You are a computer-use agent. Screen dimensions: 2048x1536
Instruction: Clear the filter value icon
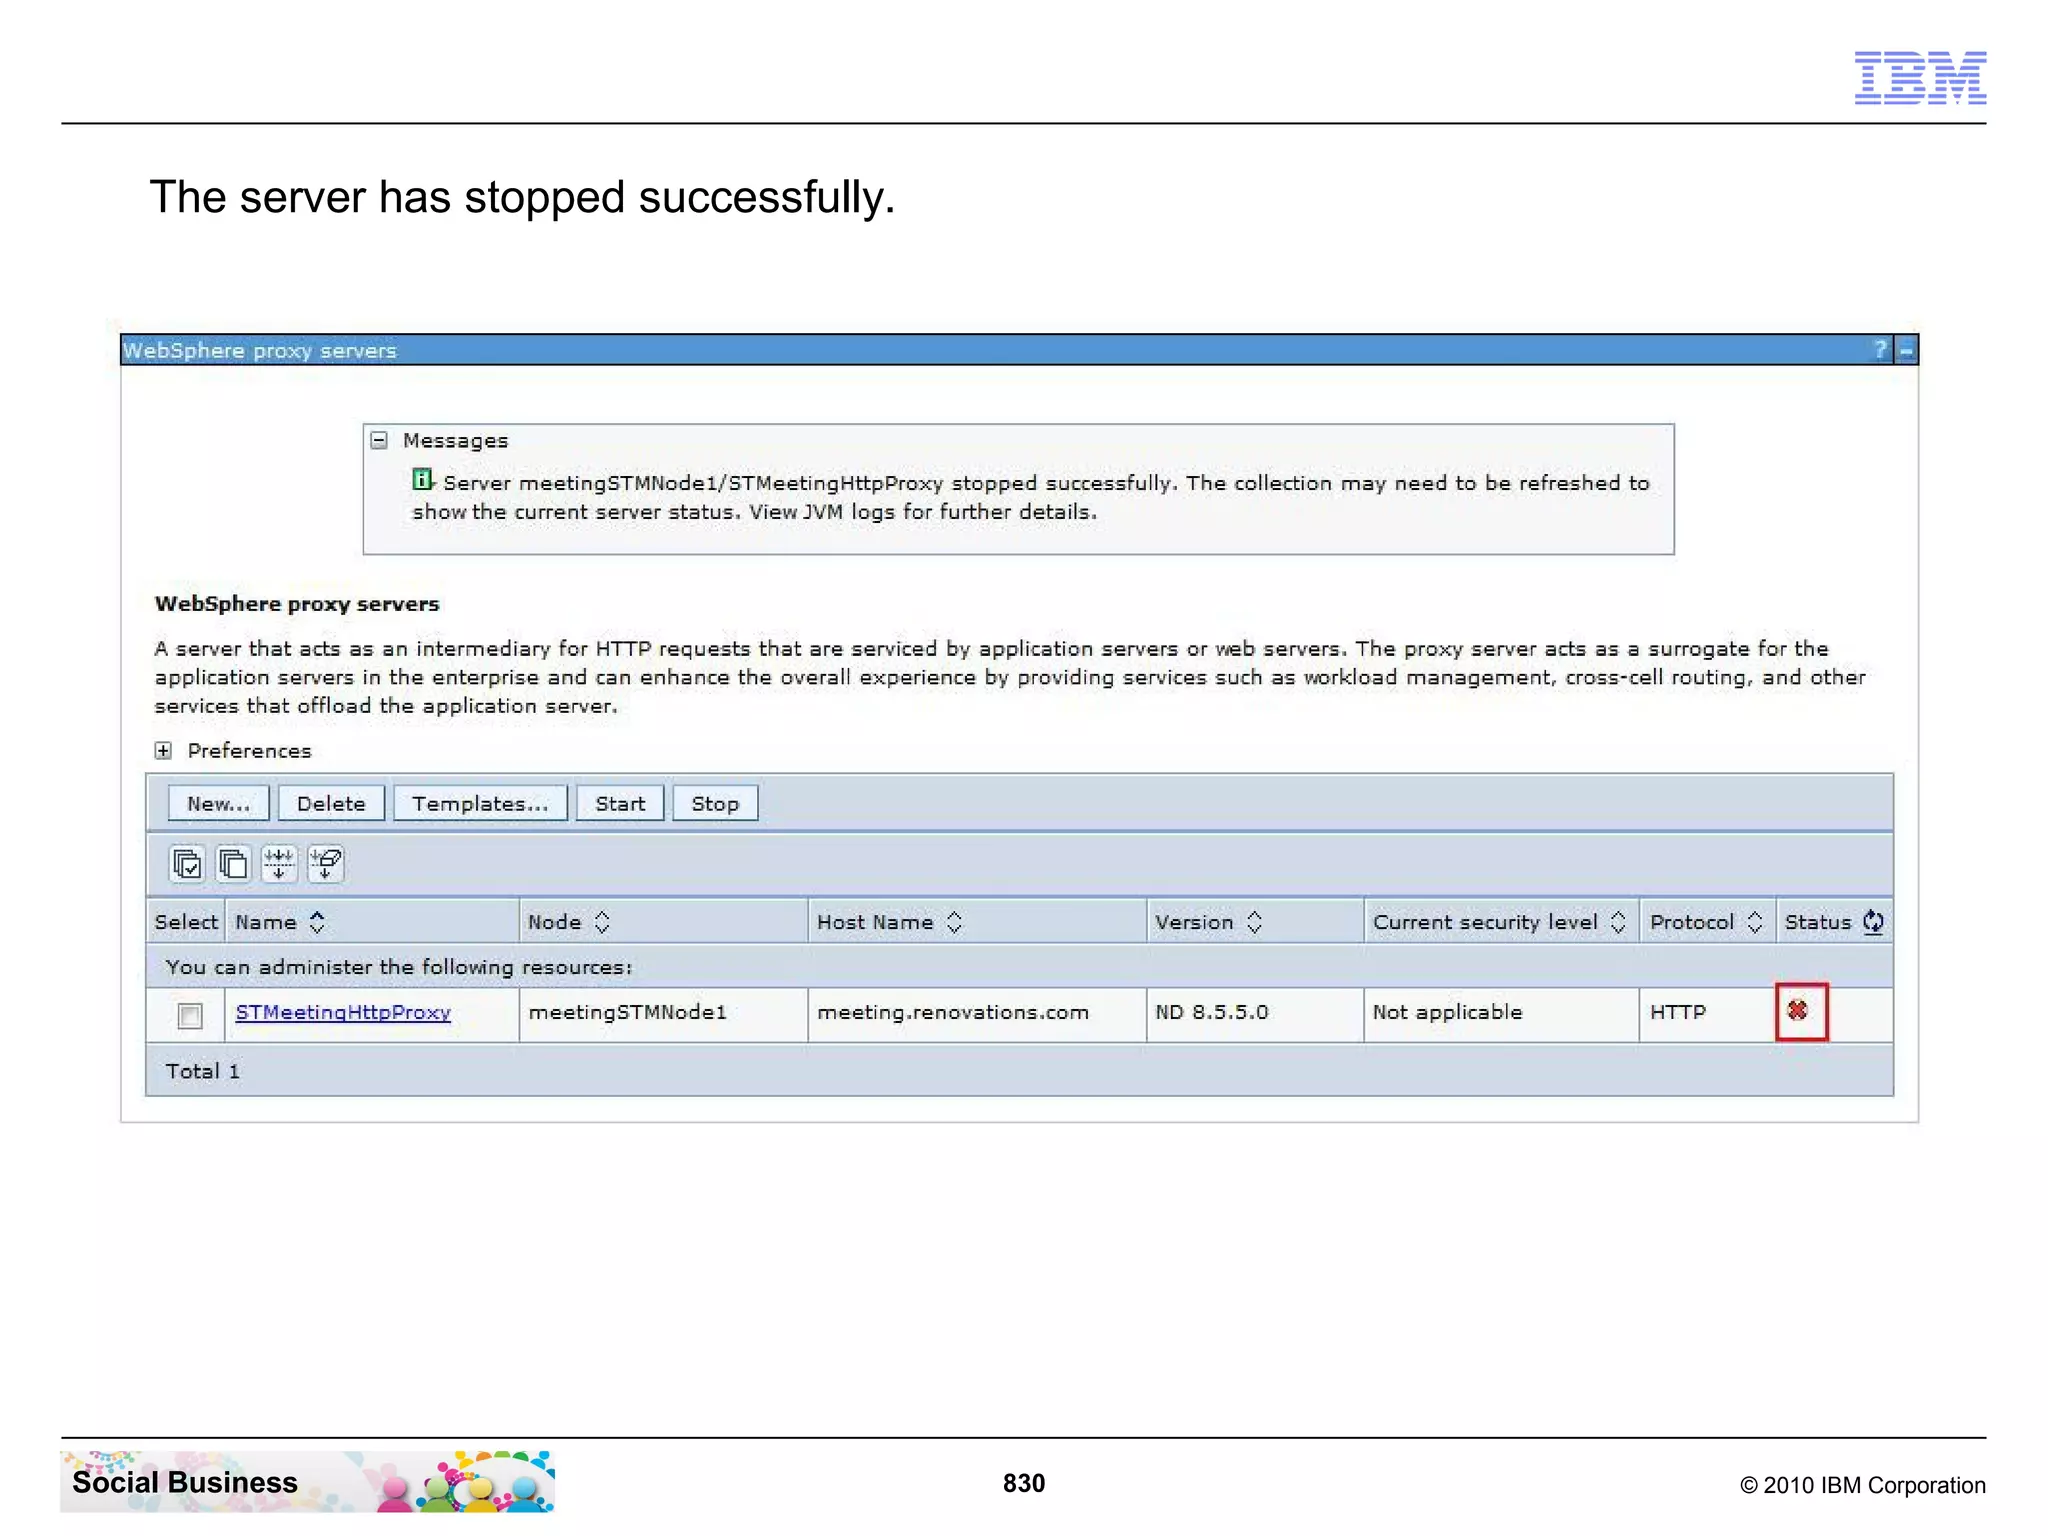pyautogui.click(x=326, y=864)
